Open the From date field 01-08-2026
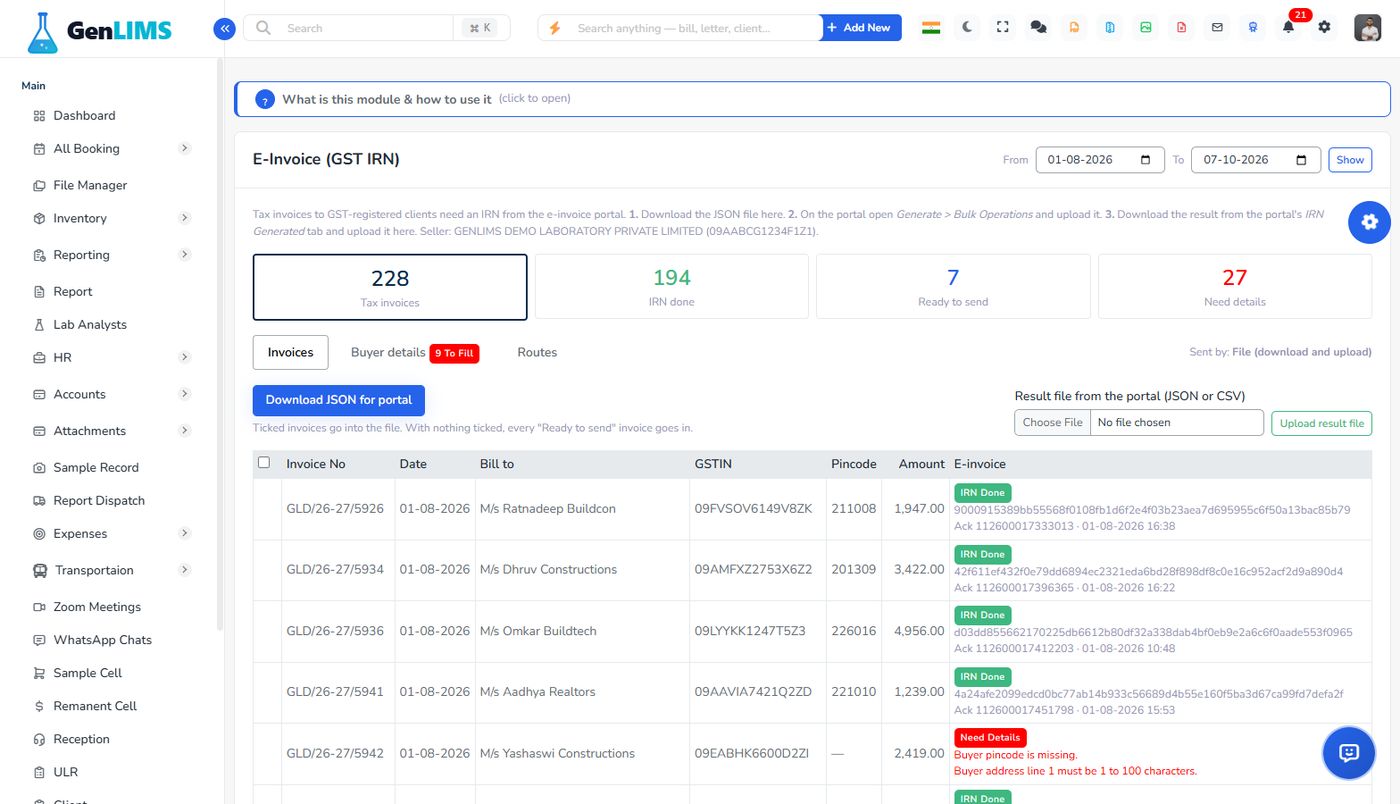The image size is (1400, 804). [1100, 160]
